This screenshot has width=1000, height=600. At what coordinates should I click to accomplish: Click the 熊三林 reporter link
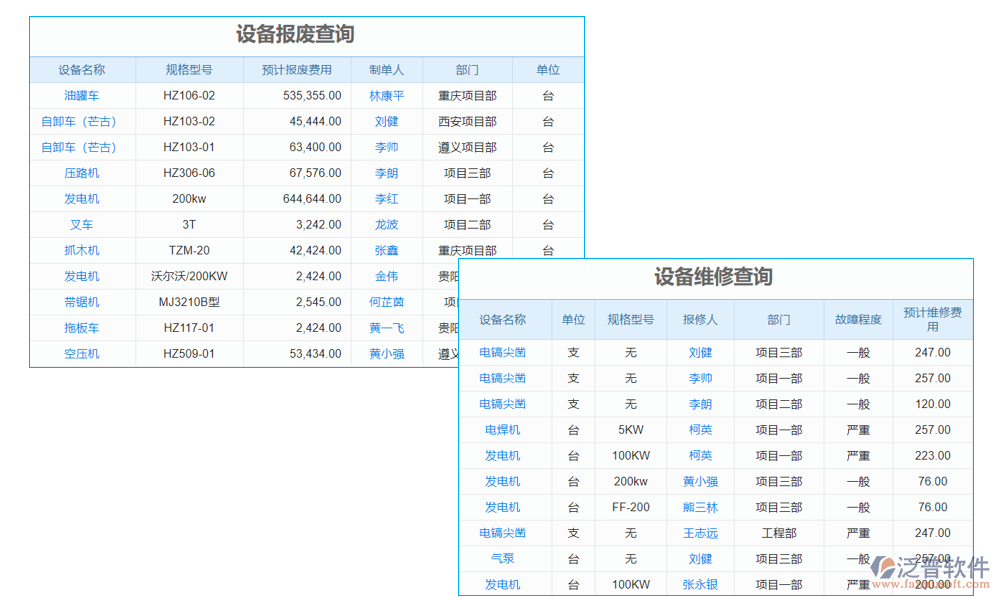pyautogui.click(x=698, y=507)
